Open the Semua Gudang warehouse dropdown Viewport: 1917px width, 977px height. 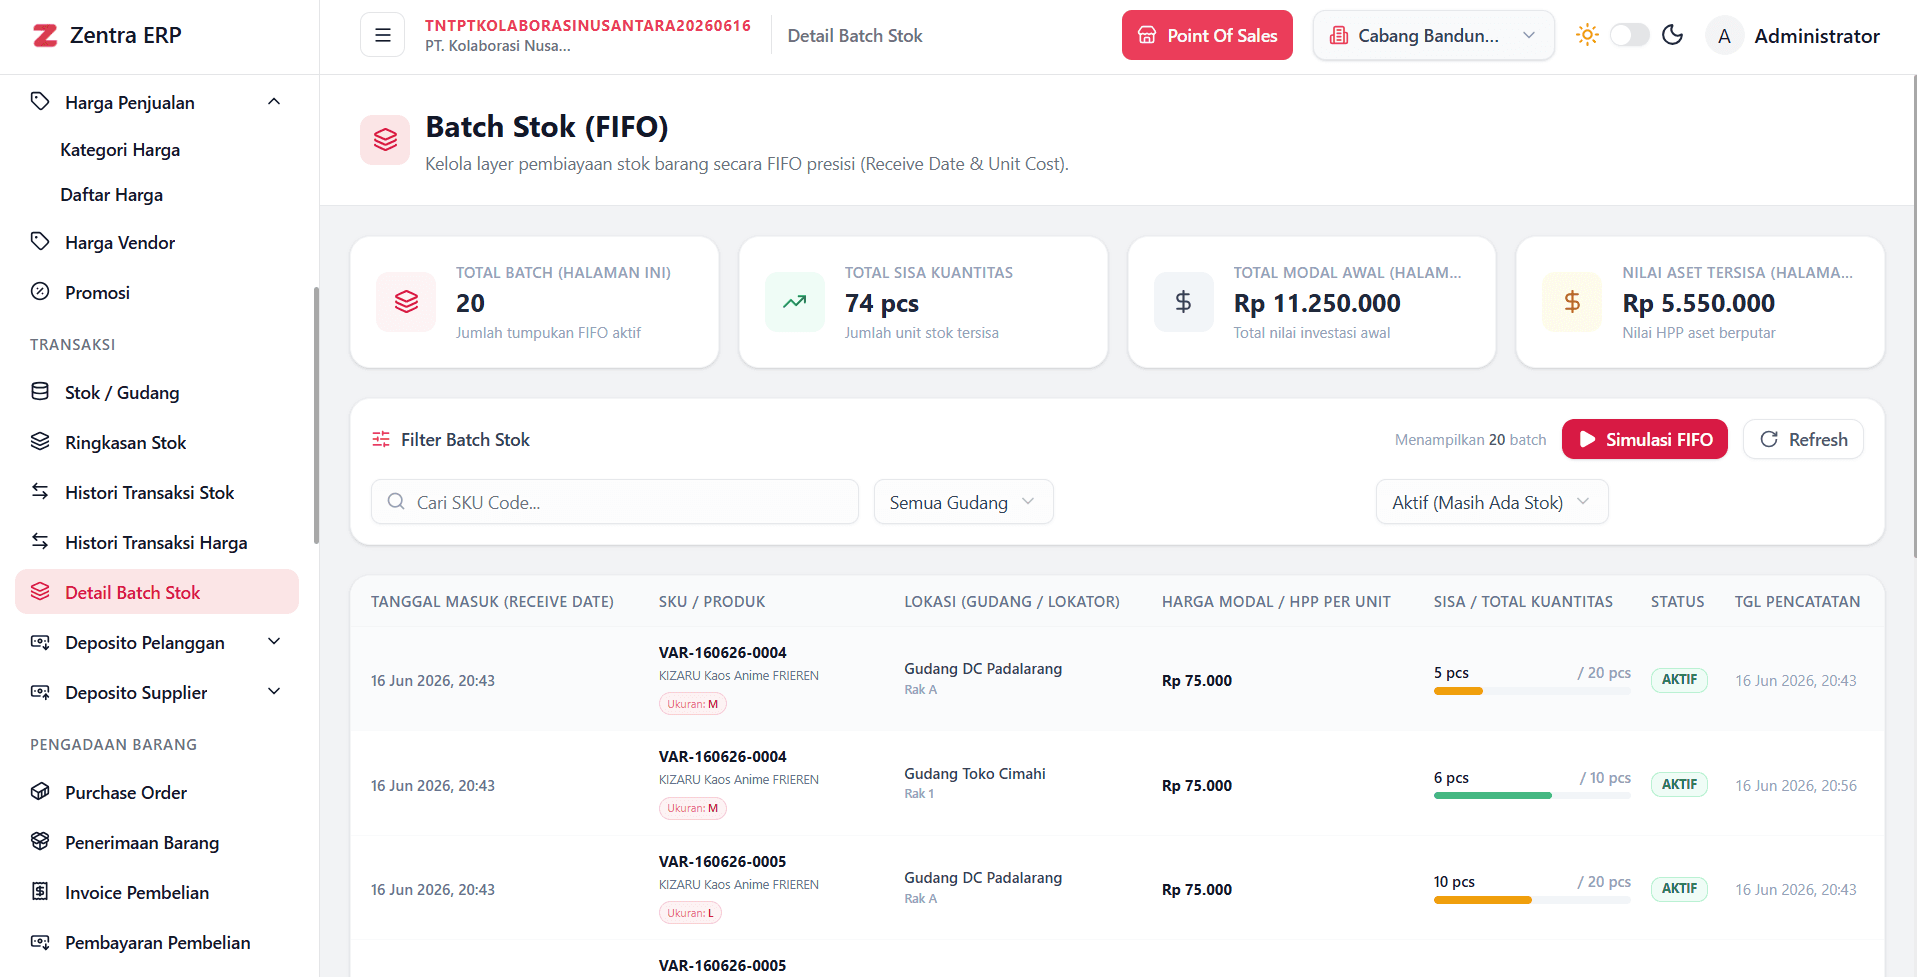click(963, 502)
